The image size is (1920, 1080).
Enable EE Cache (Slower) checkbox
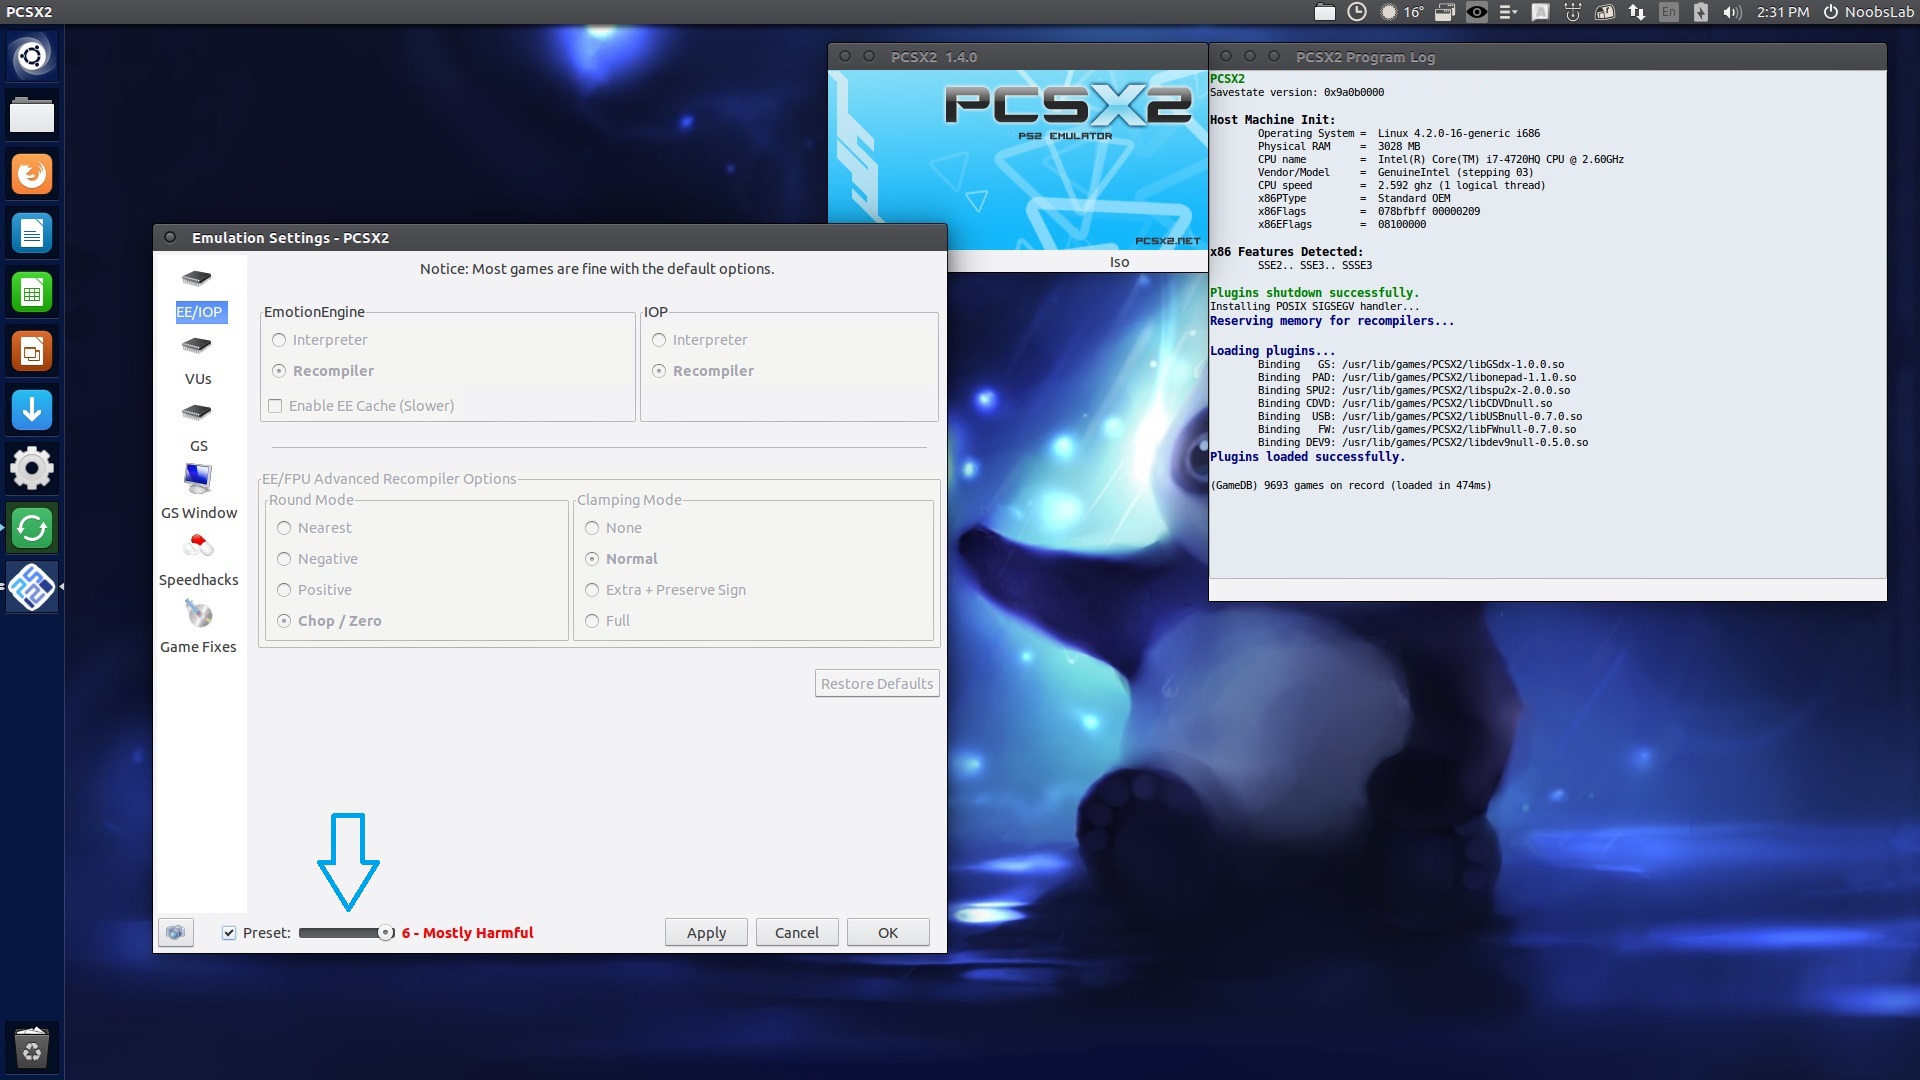coord(361,406)
